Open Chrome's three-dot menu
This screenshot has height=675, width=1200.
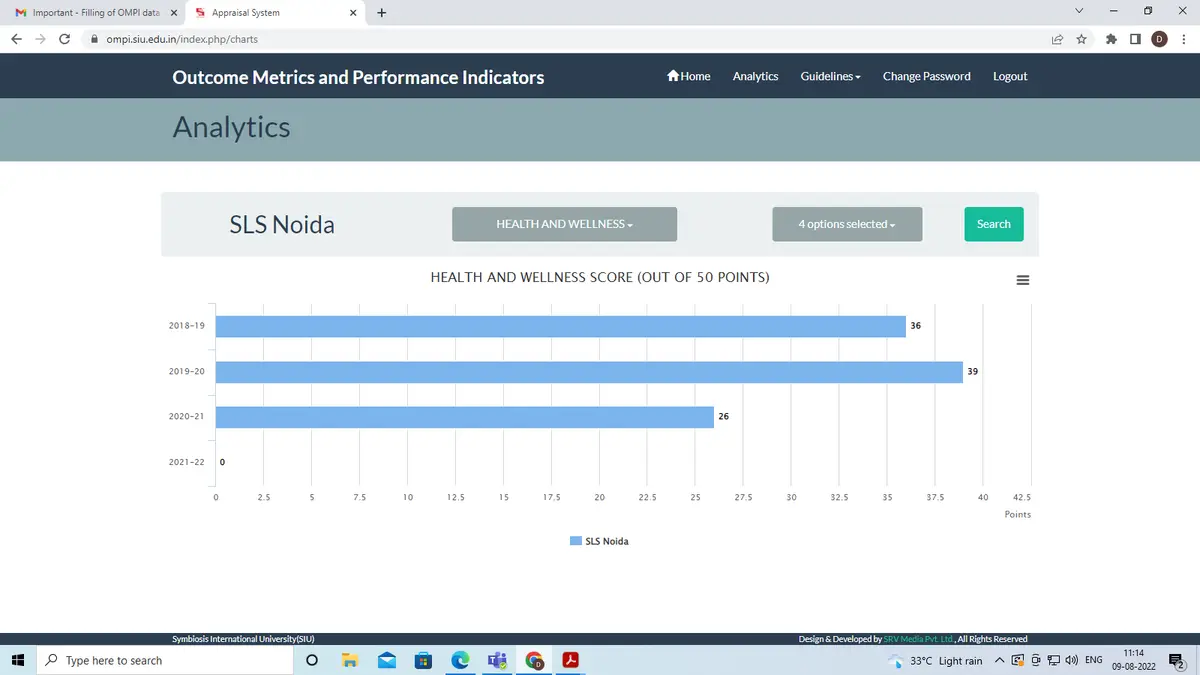(1183, 39)
